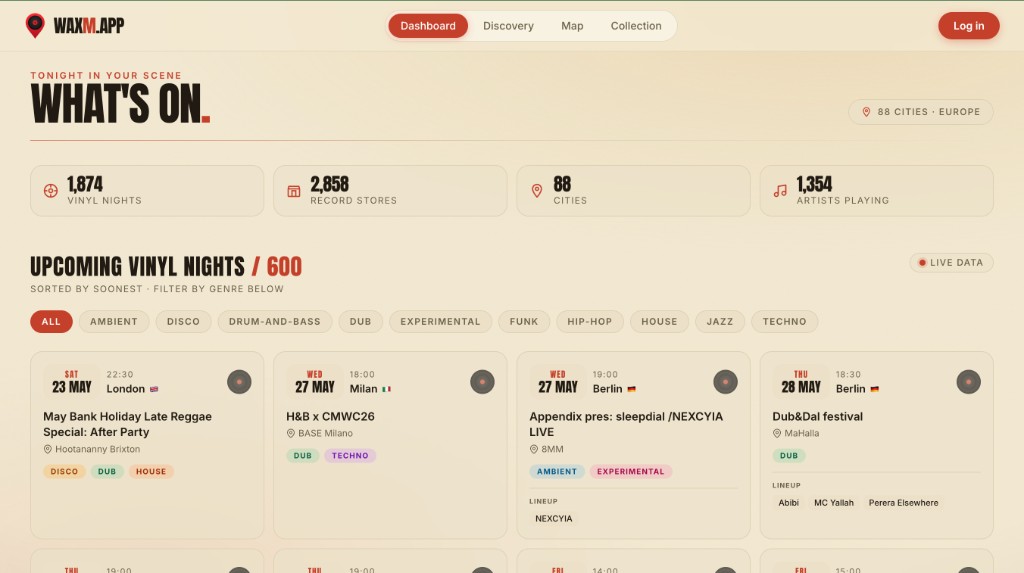Filter by TECHNO genre chip
The height and width of the screenshot is (573, 1024).
[784, 321]
